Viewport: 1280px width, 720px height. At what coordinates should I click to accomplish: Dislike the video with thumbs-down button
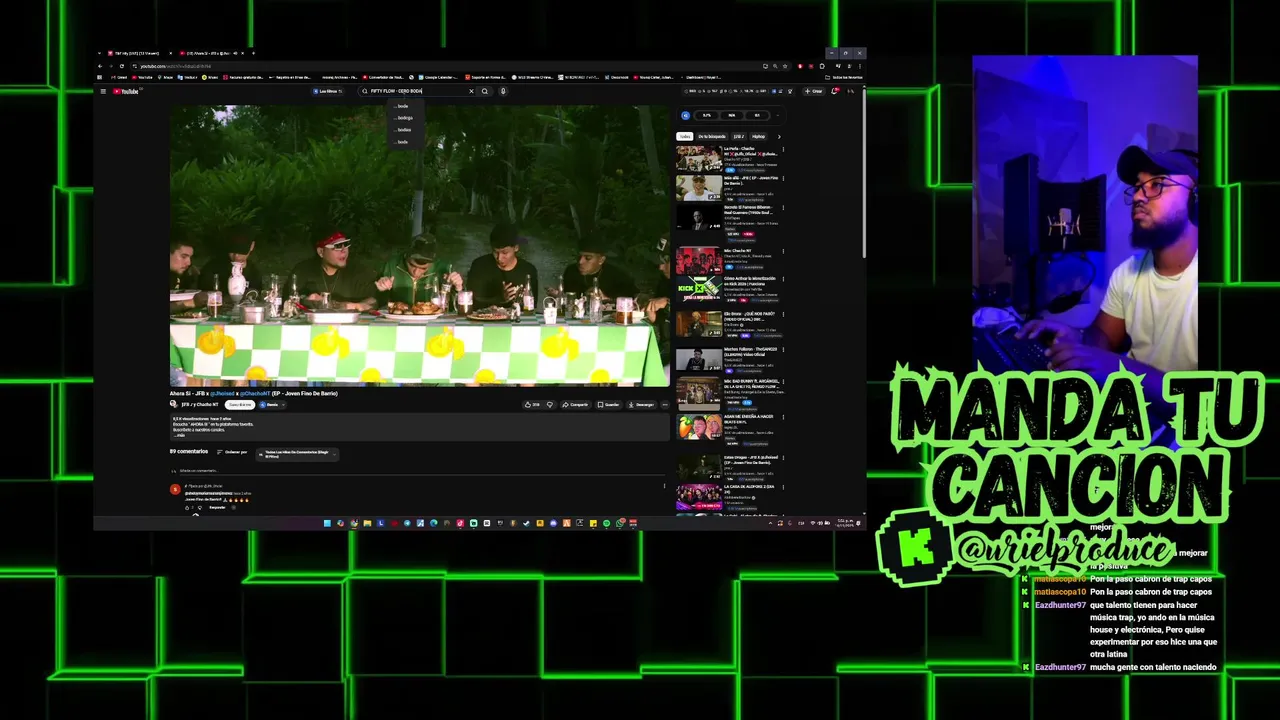(x=549, y=404)
